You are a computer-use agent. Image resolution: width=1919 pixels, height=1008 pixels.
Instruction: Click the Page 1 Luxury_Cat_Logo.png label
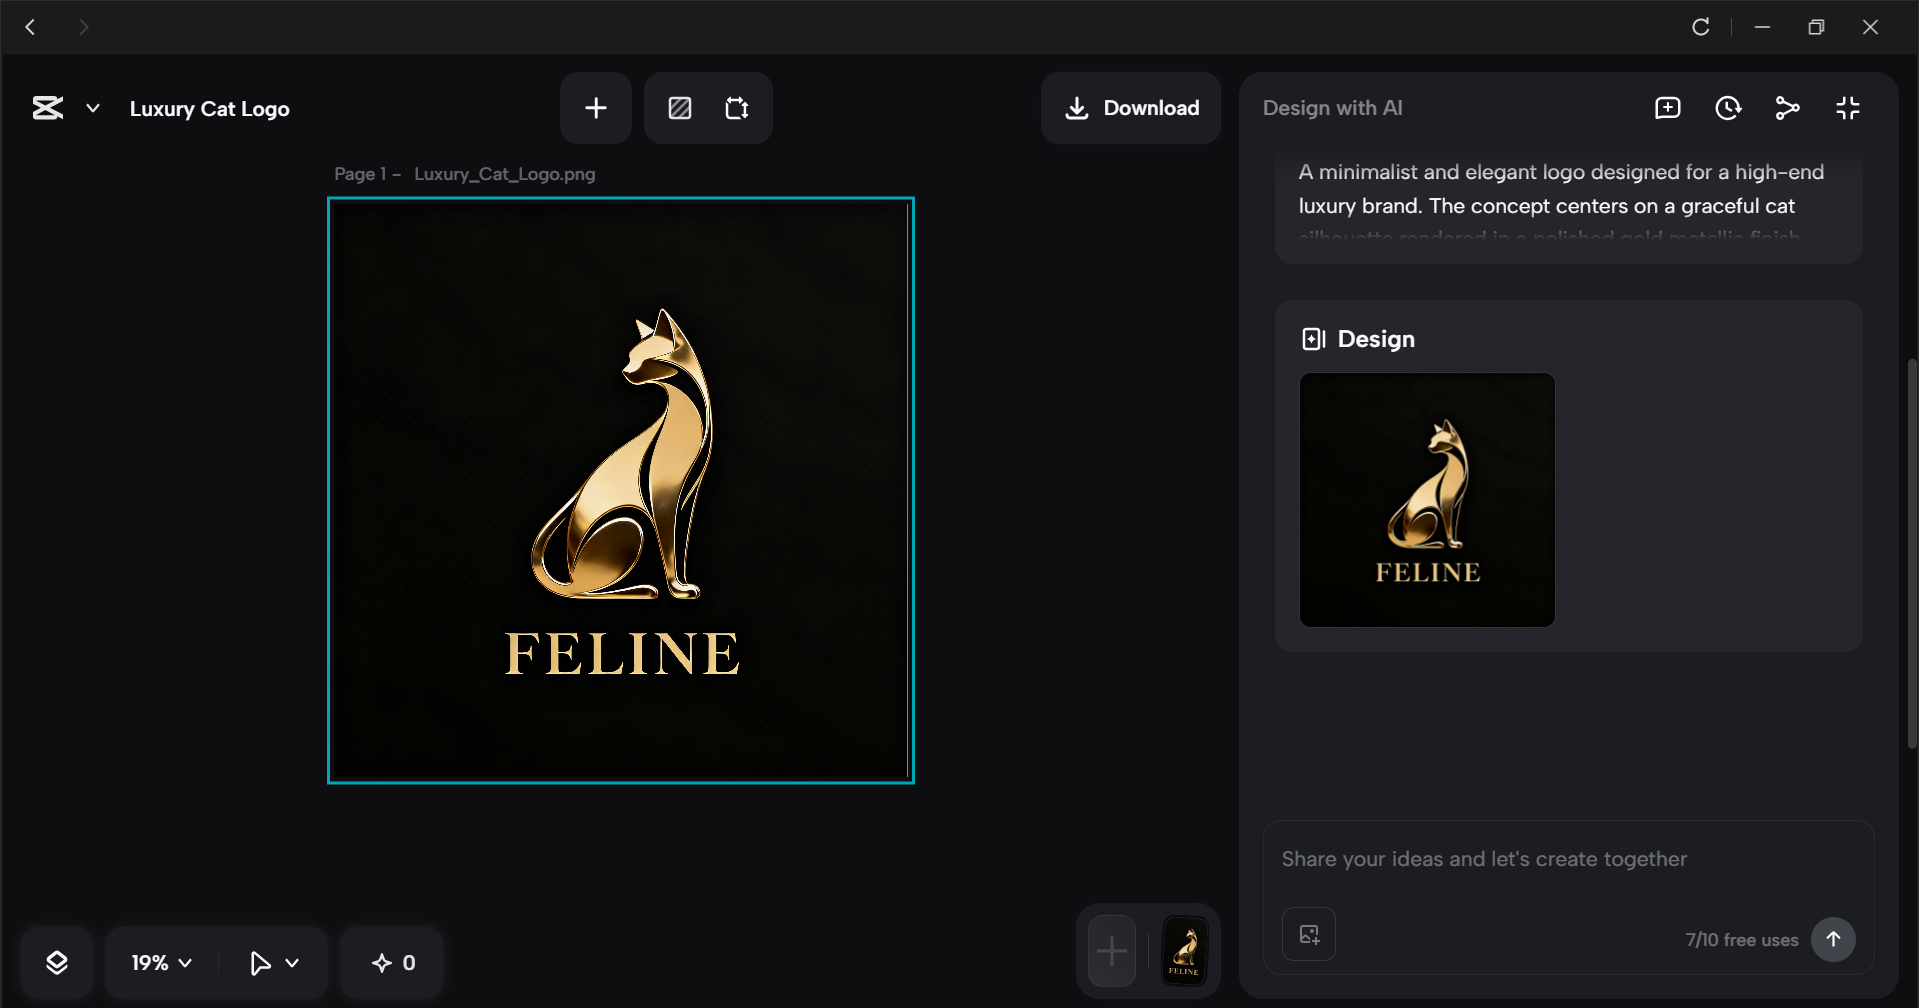pos(464,173)
